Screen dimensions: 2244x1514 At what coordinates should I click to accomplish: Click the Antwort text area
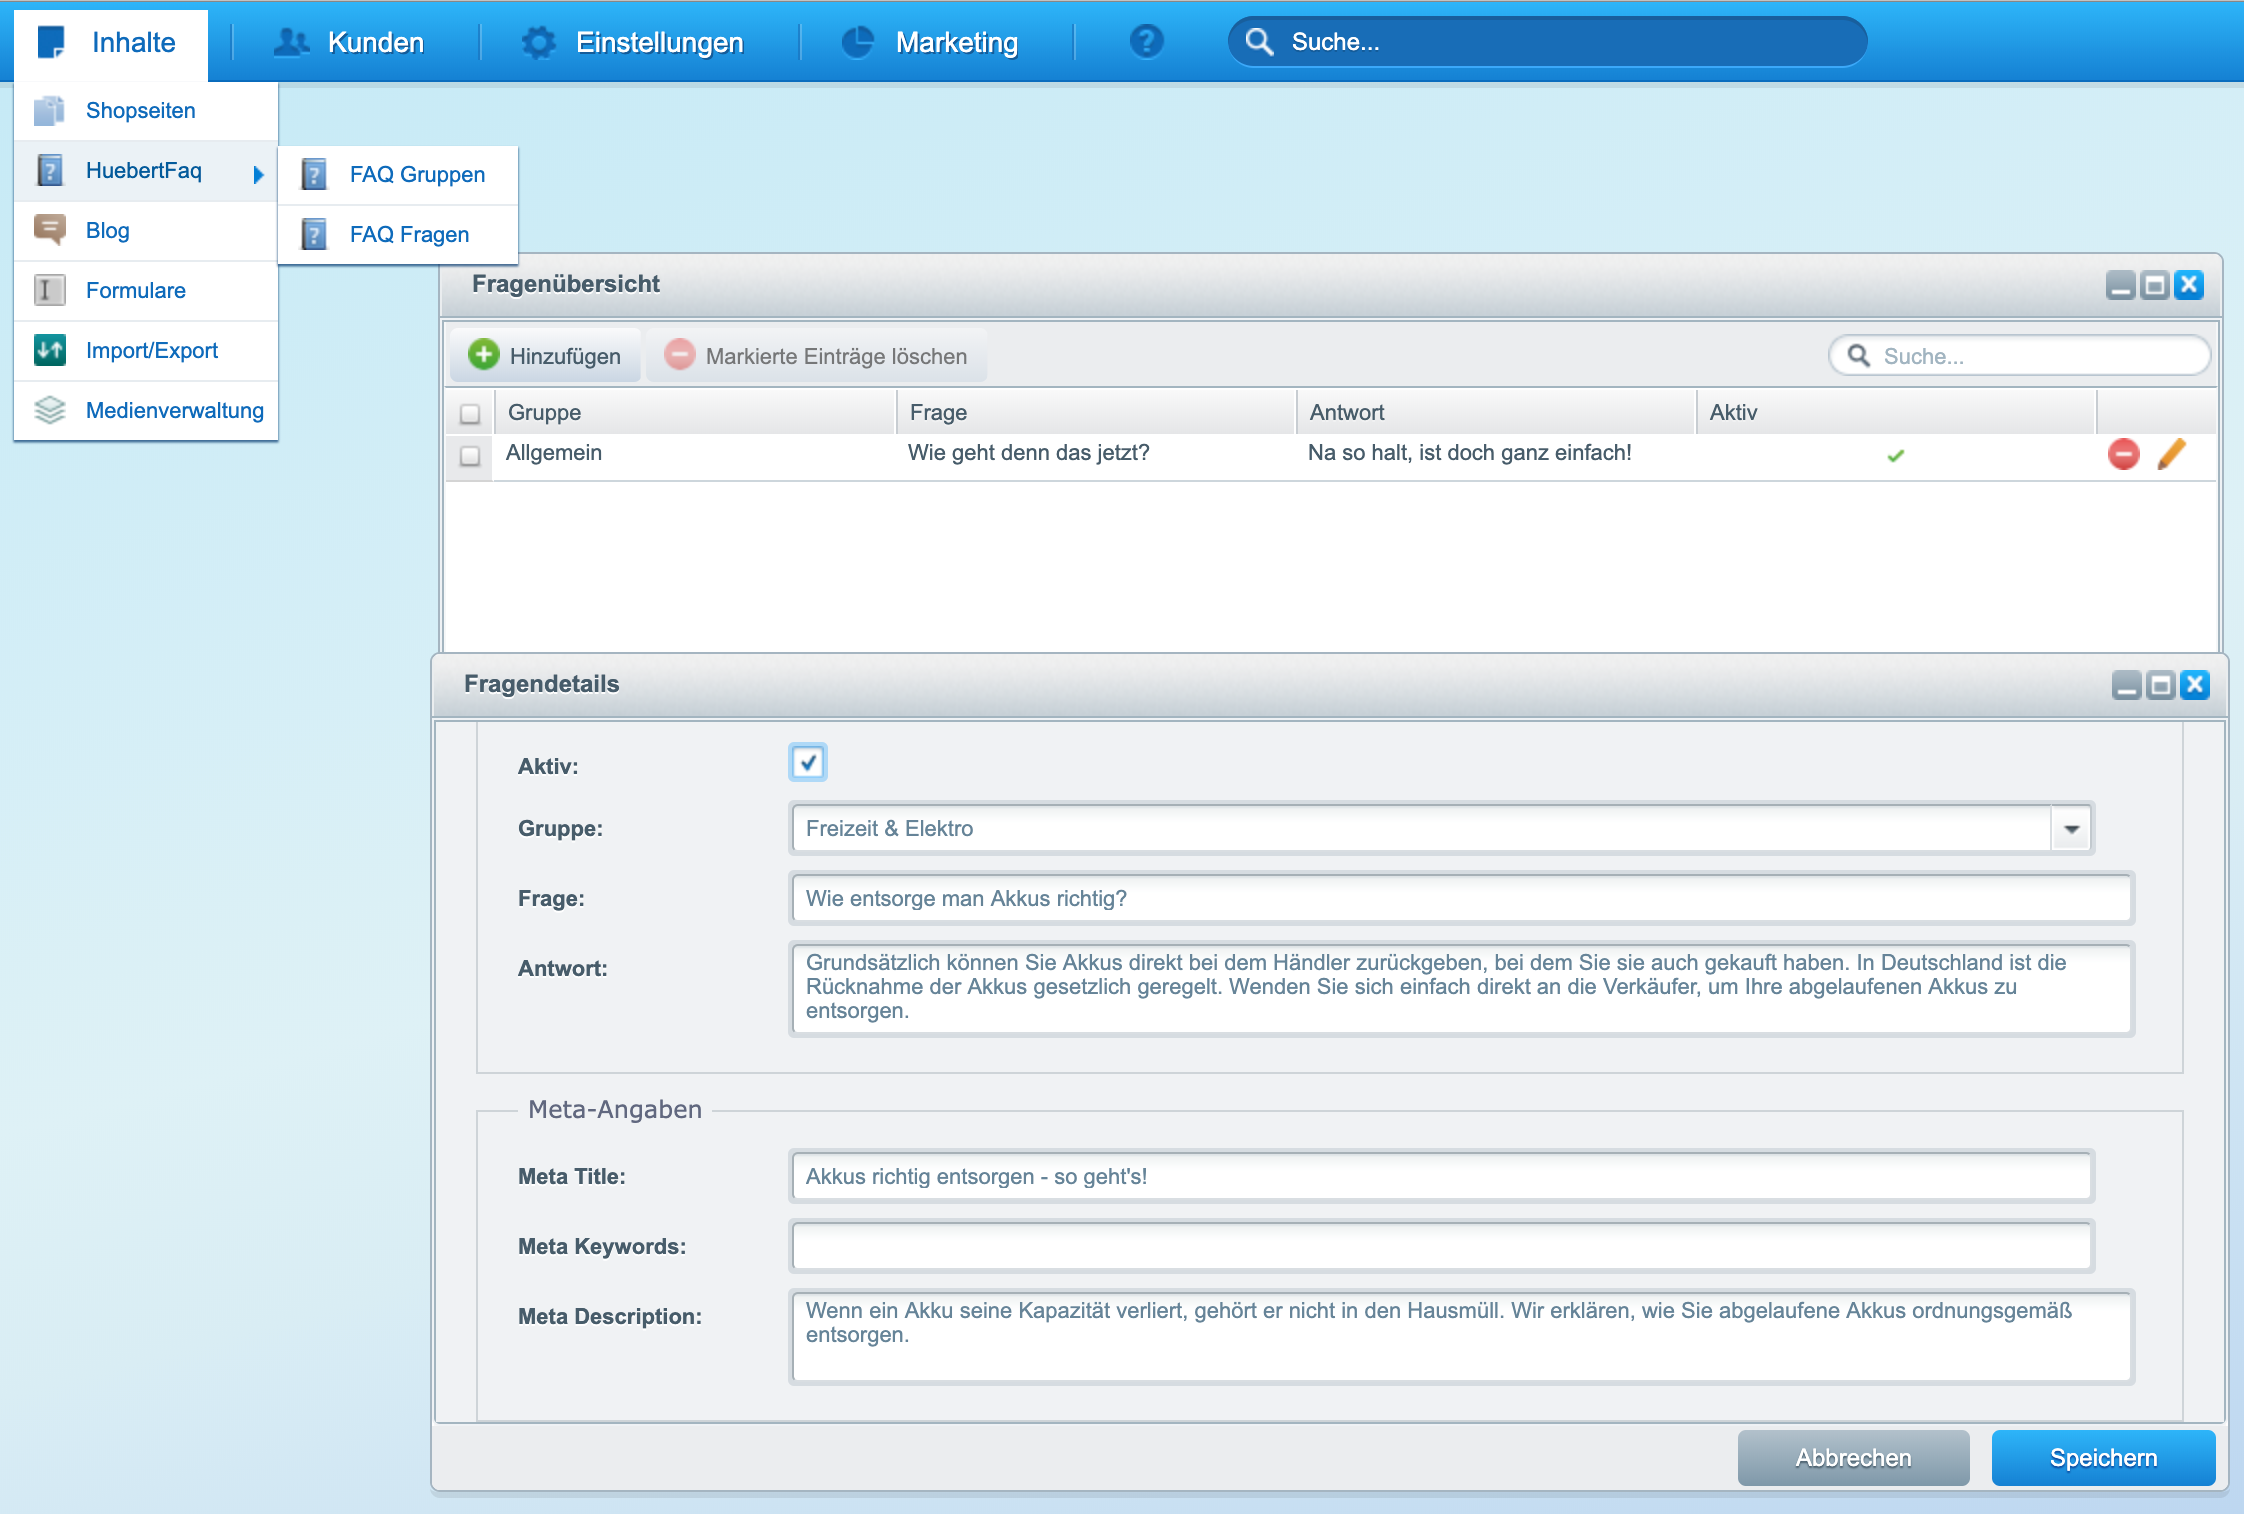point(1461,988)
